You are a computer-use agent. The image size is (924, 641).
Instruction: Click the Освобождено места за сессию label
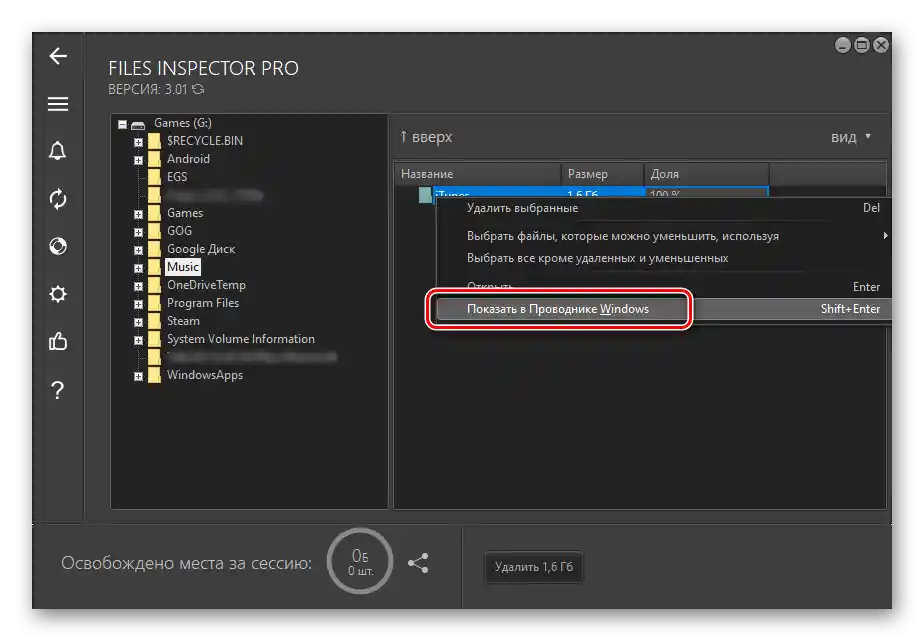coord(186,563)
